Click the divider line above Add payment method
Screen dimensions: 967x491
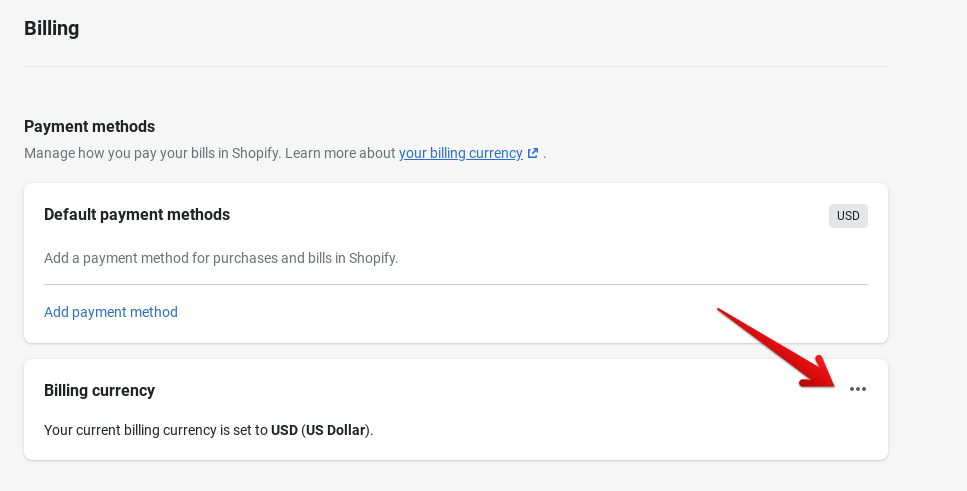tap(456, 284)
